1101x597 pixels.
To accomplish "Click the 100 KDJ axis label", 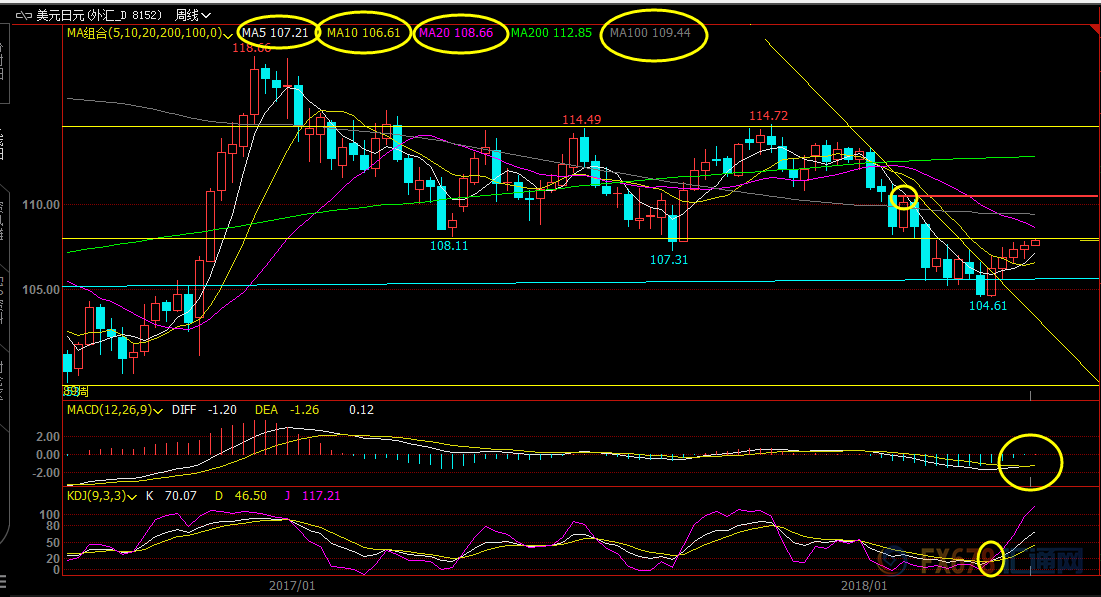I will click(50, 515).
